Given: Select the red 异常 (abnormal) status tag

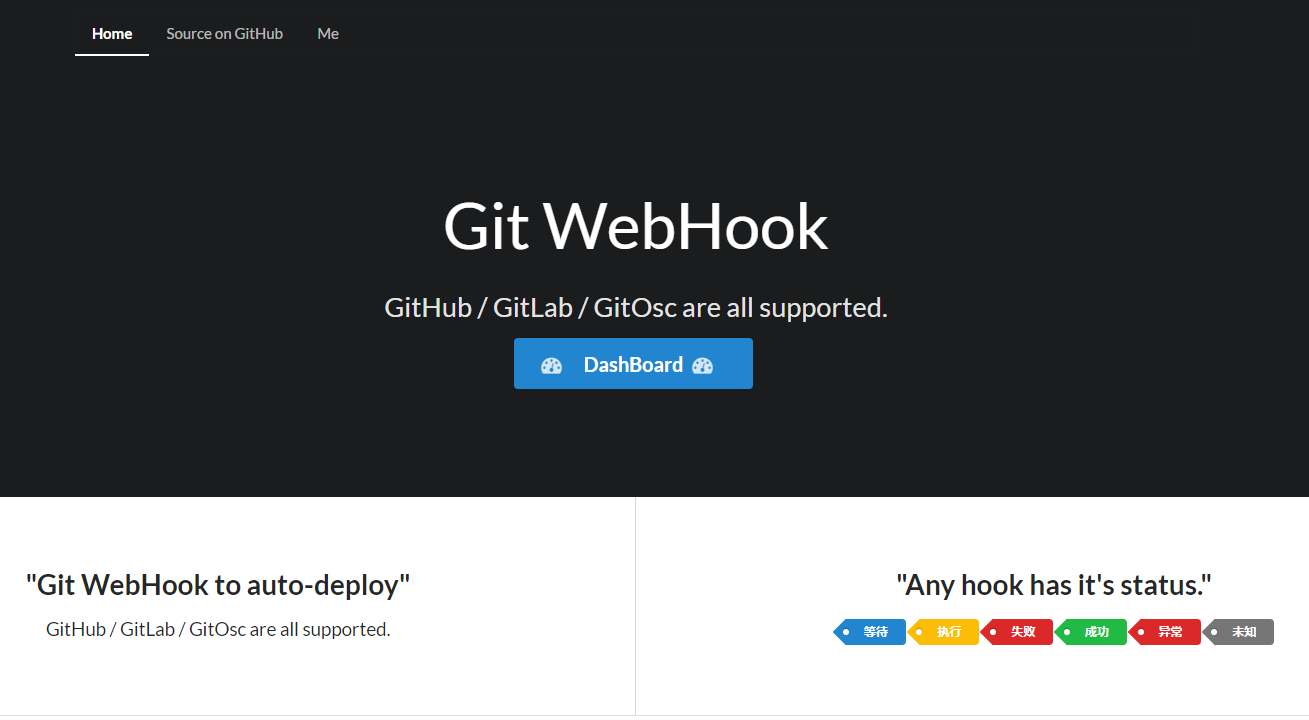Looking at the screenshot, I should 1169,631.
